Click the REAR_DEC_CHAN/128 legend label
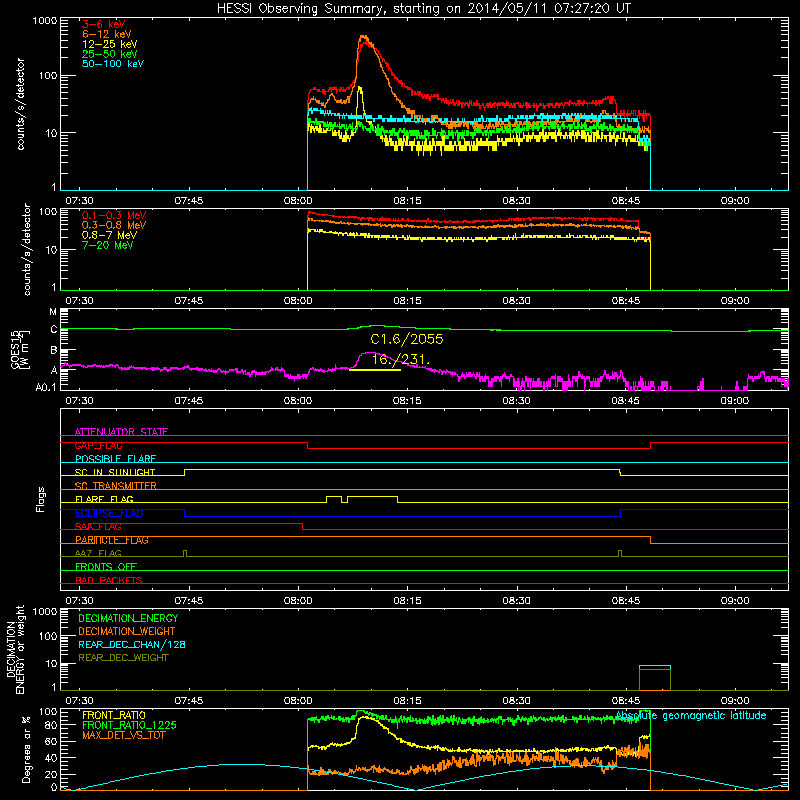800x800 pixels. 132,644
